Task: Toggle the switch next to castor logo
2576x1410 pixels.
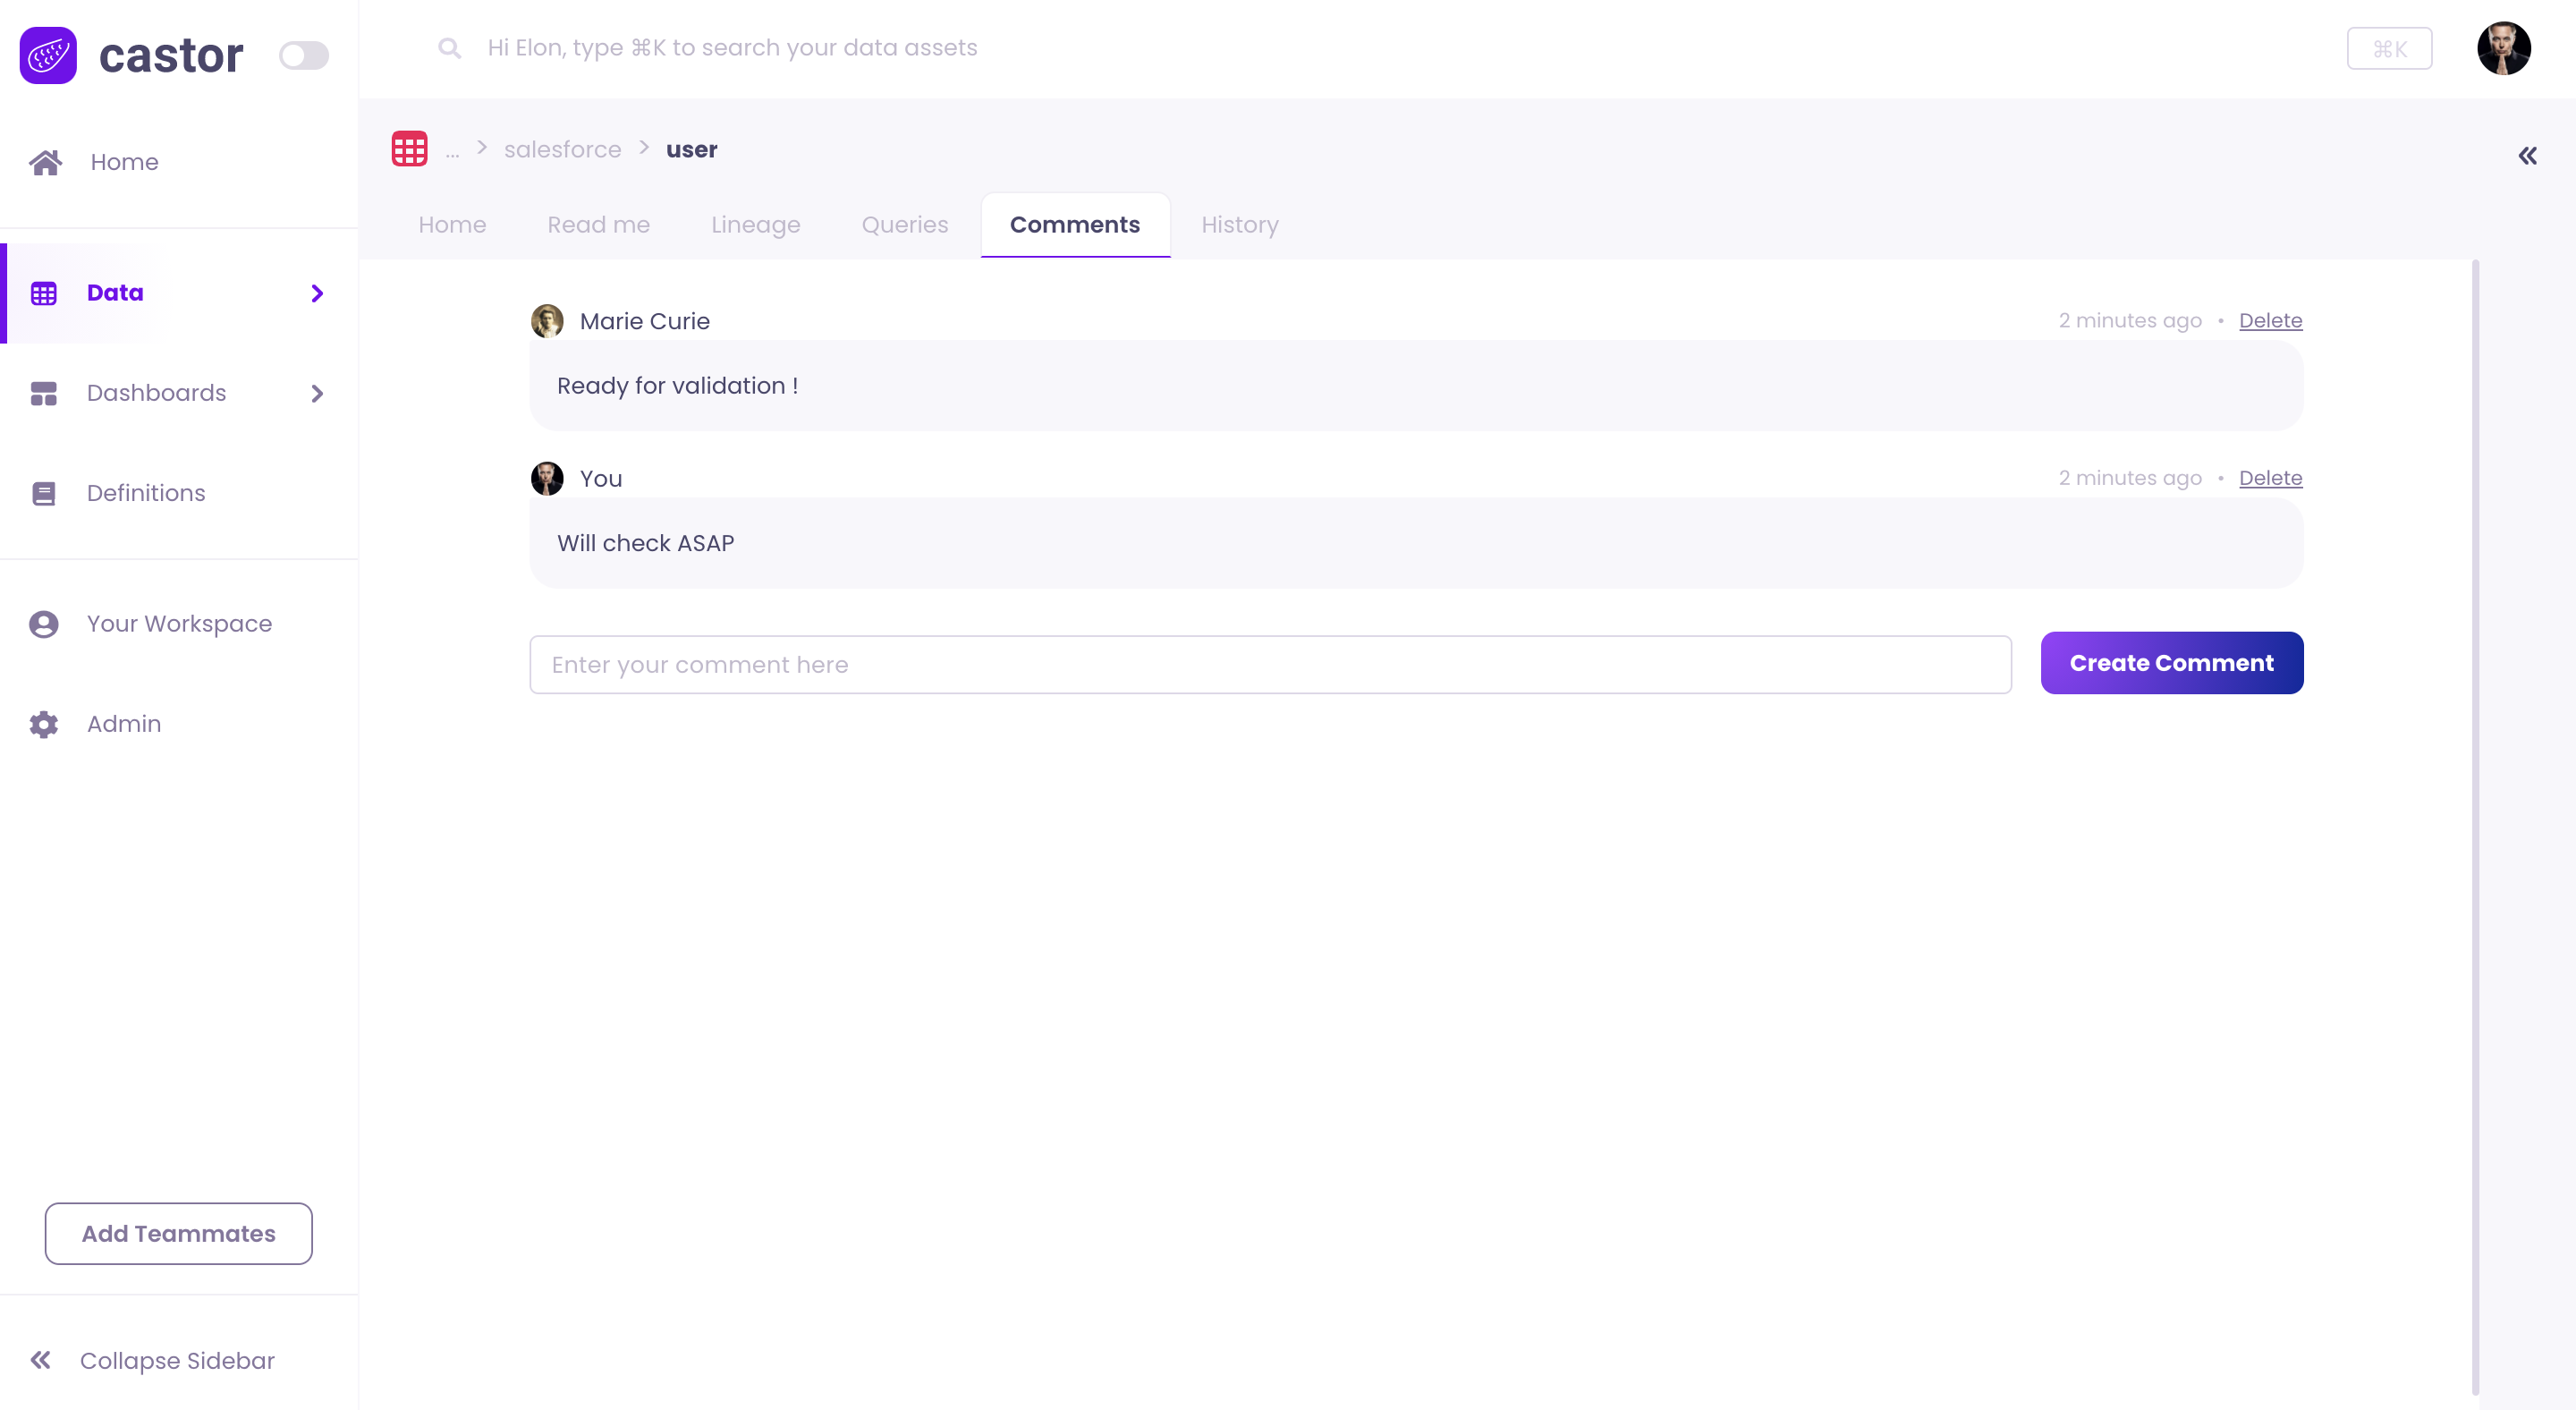Action: (303, 55)
